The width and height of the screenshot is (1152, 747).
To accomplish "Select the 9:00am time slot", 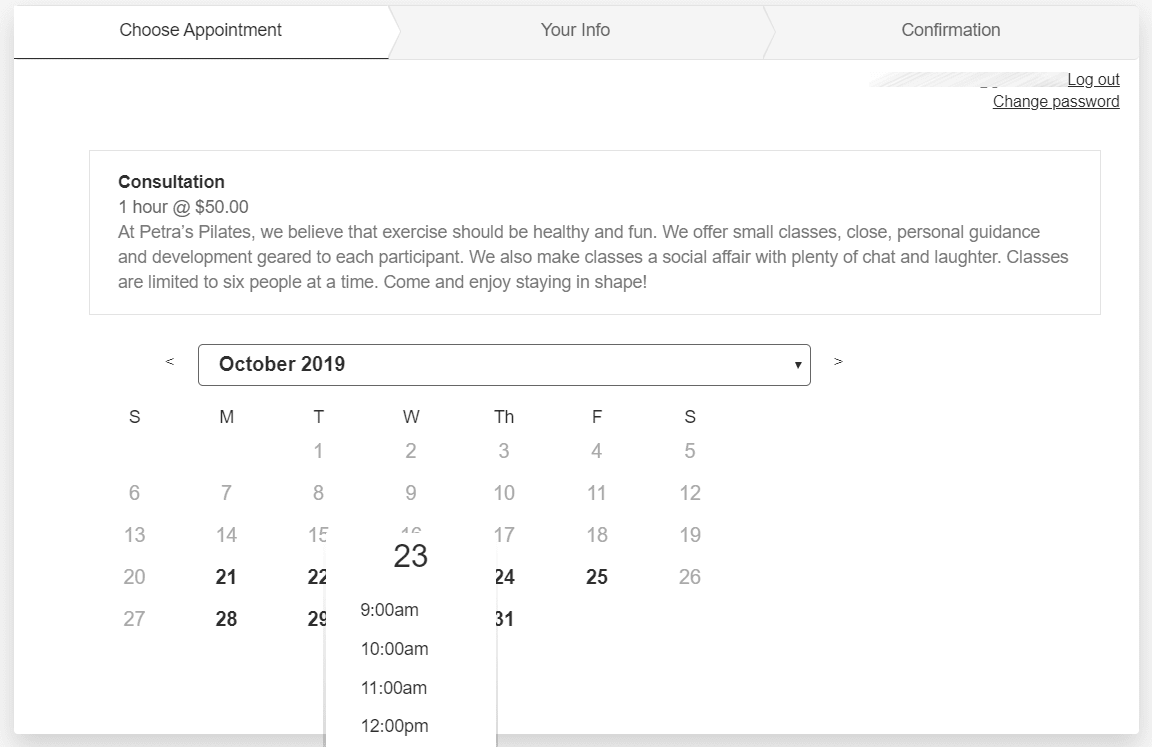I will click(x=390, y=610).
